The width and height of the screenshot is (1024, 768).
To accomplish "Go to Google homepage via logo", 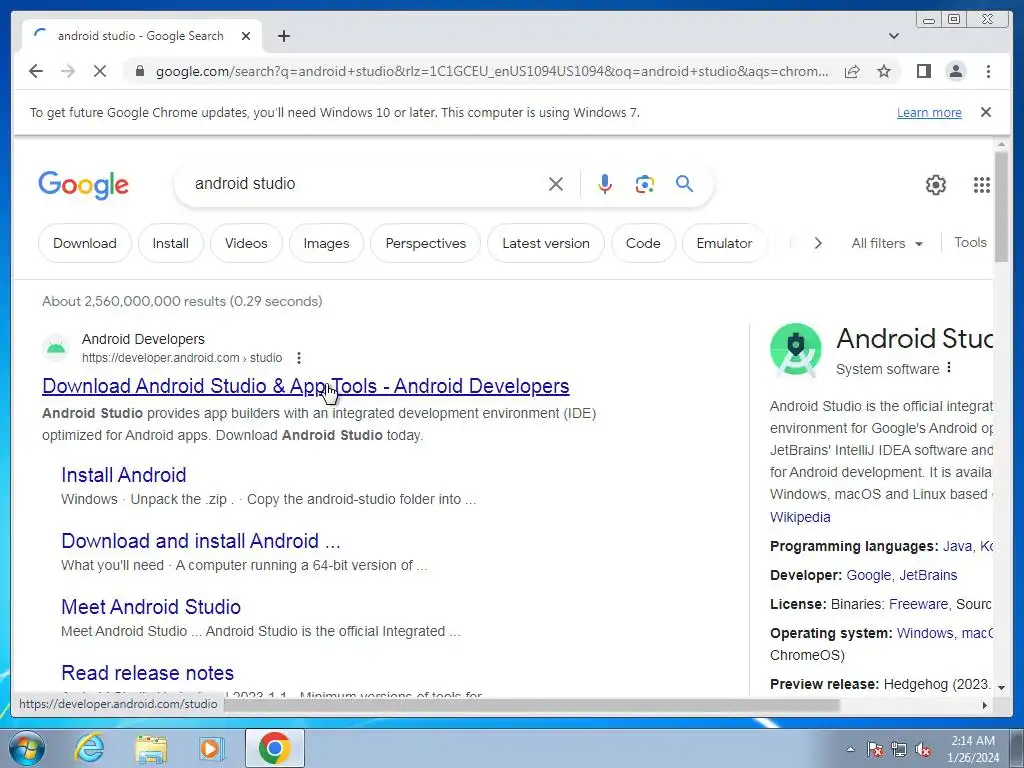I will coord(84,185).
